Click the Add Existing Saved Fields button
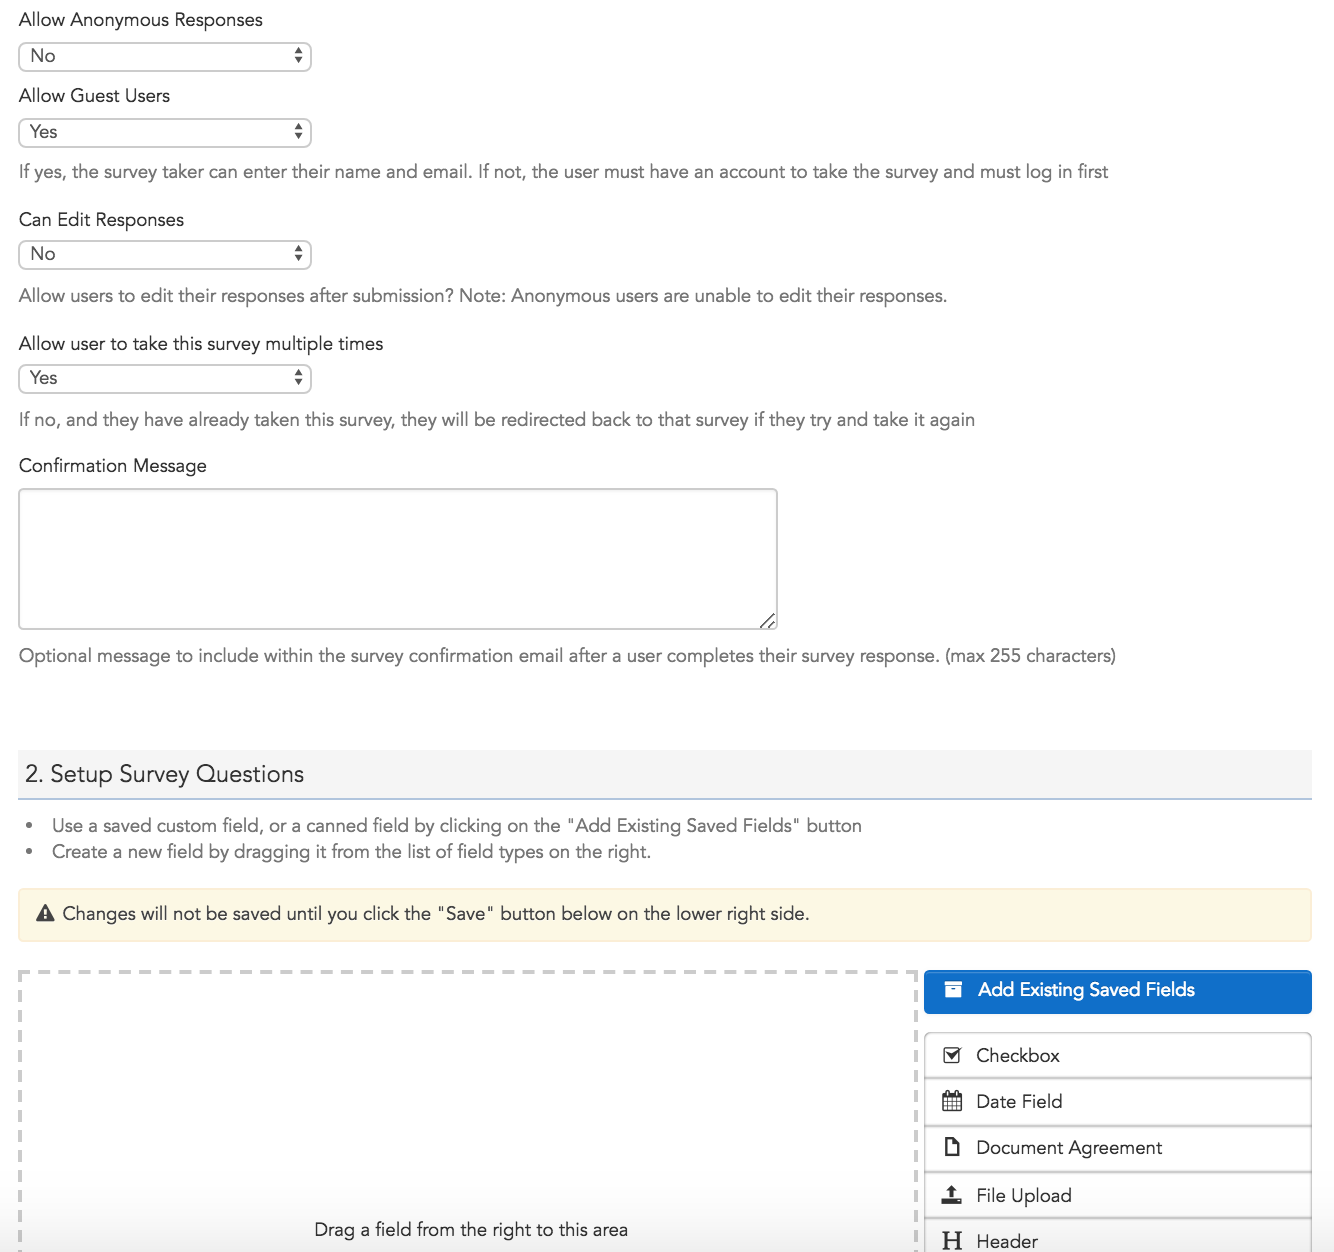Viewport: 1334px width, 1252px height. (1117, 991)
